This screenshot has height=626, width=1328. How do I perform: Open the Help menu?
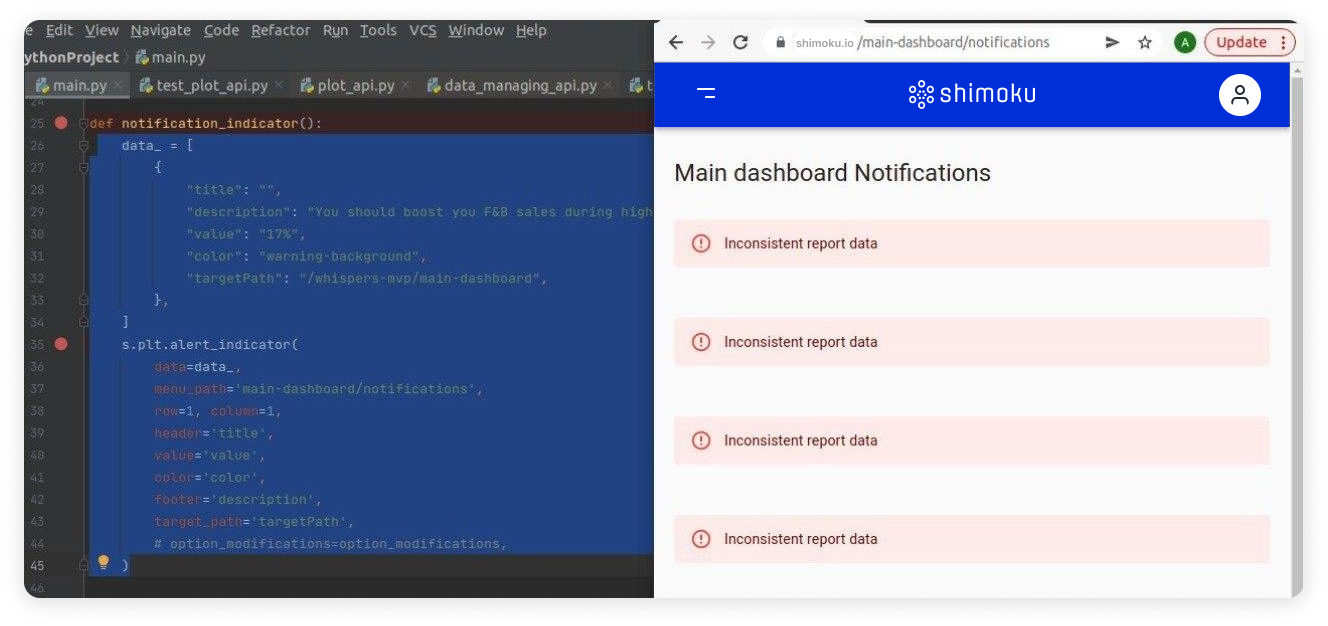click(x=531, y=30)
